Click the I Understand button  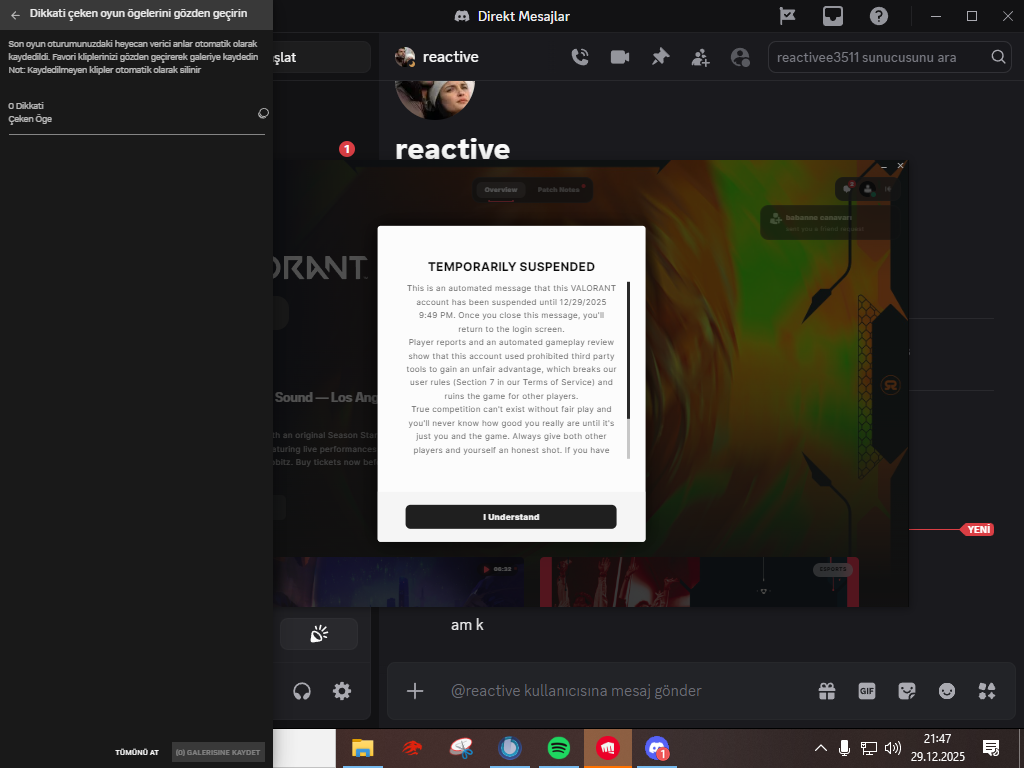(511, 517)
